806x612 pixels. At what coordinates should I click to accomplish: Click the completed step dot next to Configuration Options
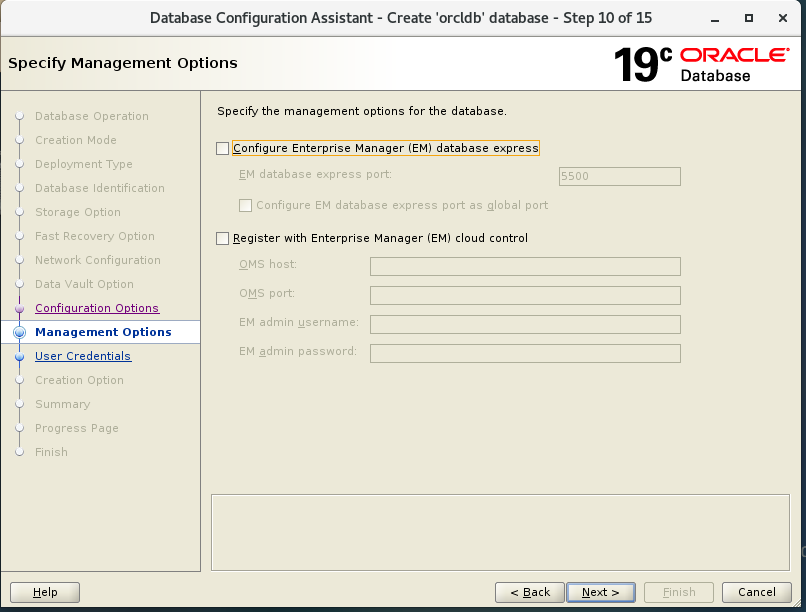21,308
